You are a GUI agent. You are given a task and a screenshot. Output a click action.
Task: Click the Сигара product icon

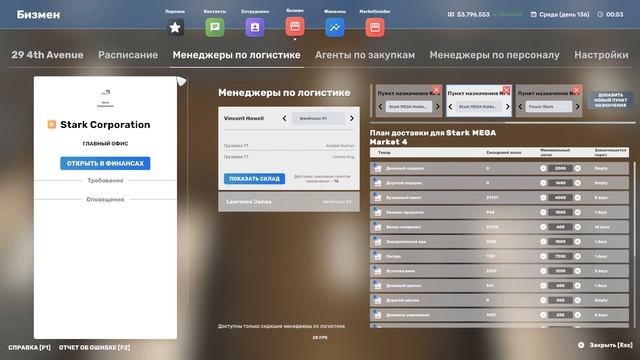coord(378,256)
